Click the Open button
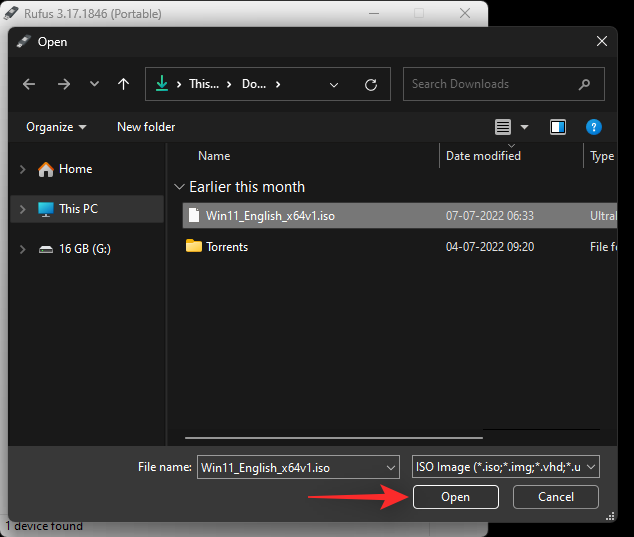Screen dimensions: 634x537 [x=456, y=497]
